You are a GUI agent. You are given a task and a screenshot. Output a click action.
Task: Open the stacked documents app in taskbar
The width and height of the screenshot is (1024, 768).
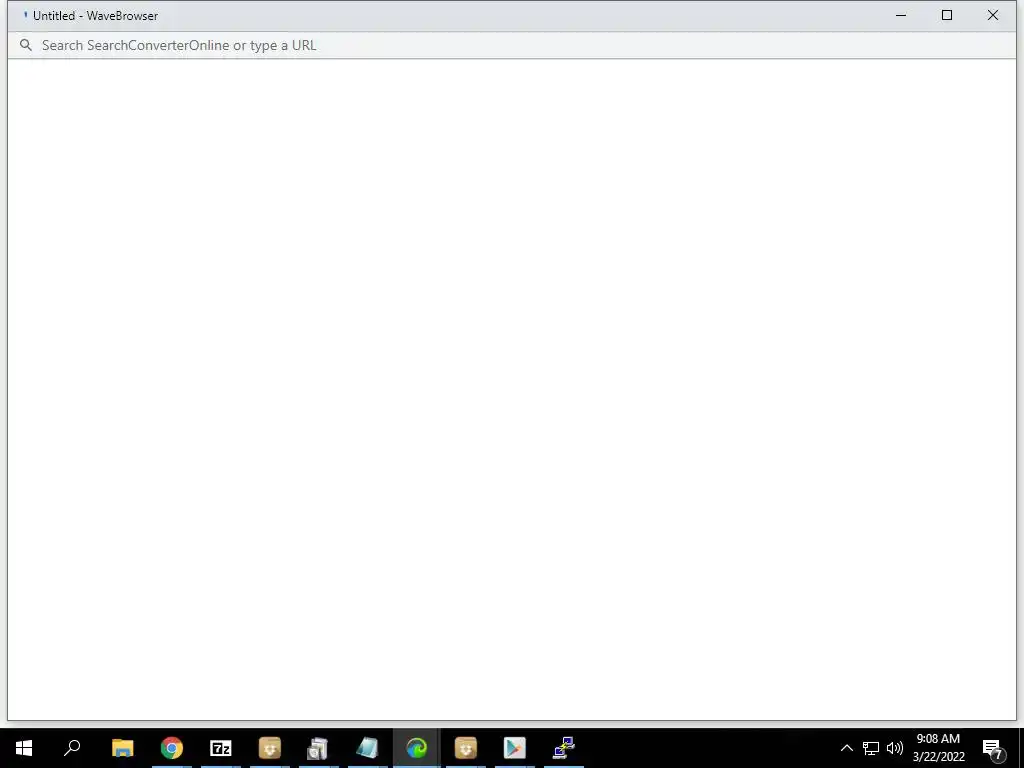318,748
